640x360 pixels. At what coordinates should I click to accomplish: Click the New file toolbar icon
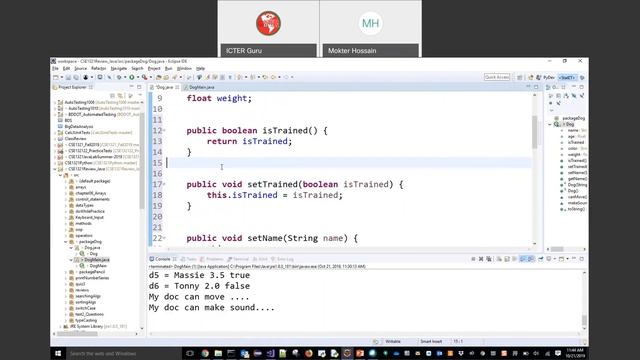[56, 77]
